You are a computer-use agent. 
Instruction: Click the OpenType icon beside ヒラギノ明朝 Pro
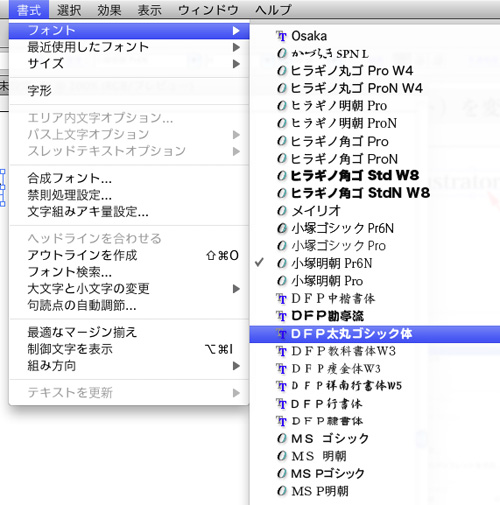282,106
